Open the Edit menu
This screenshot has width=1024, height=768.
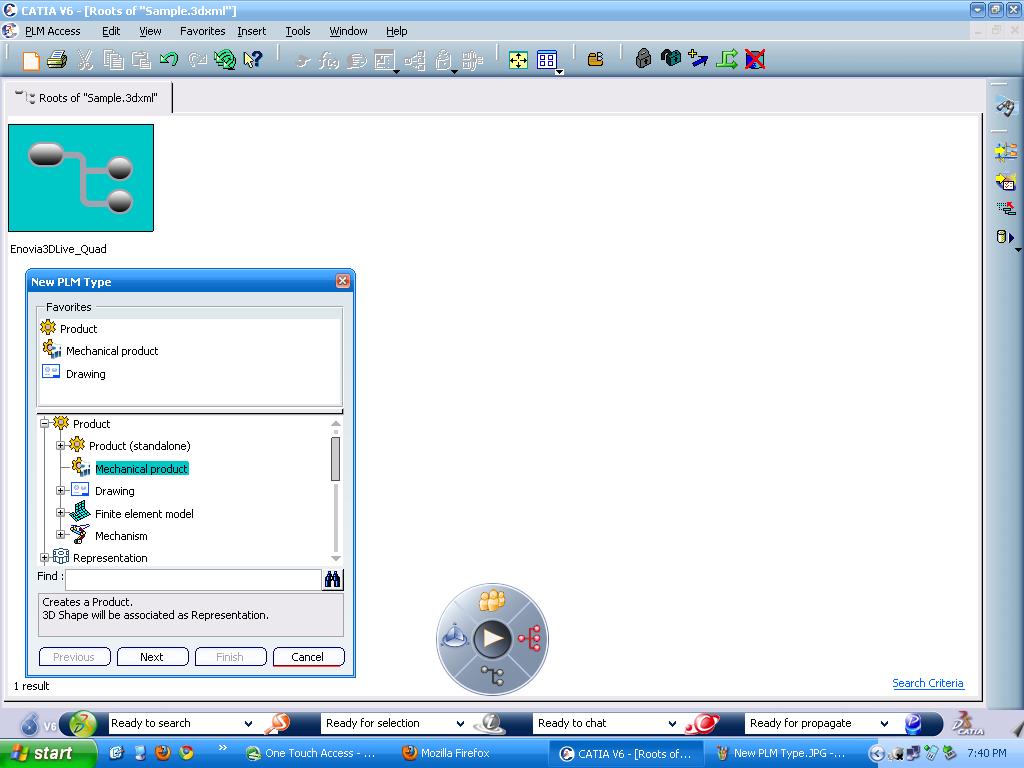(x=111, y=31)
